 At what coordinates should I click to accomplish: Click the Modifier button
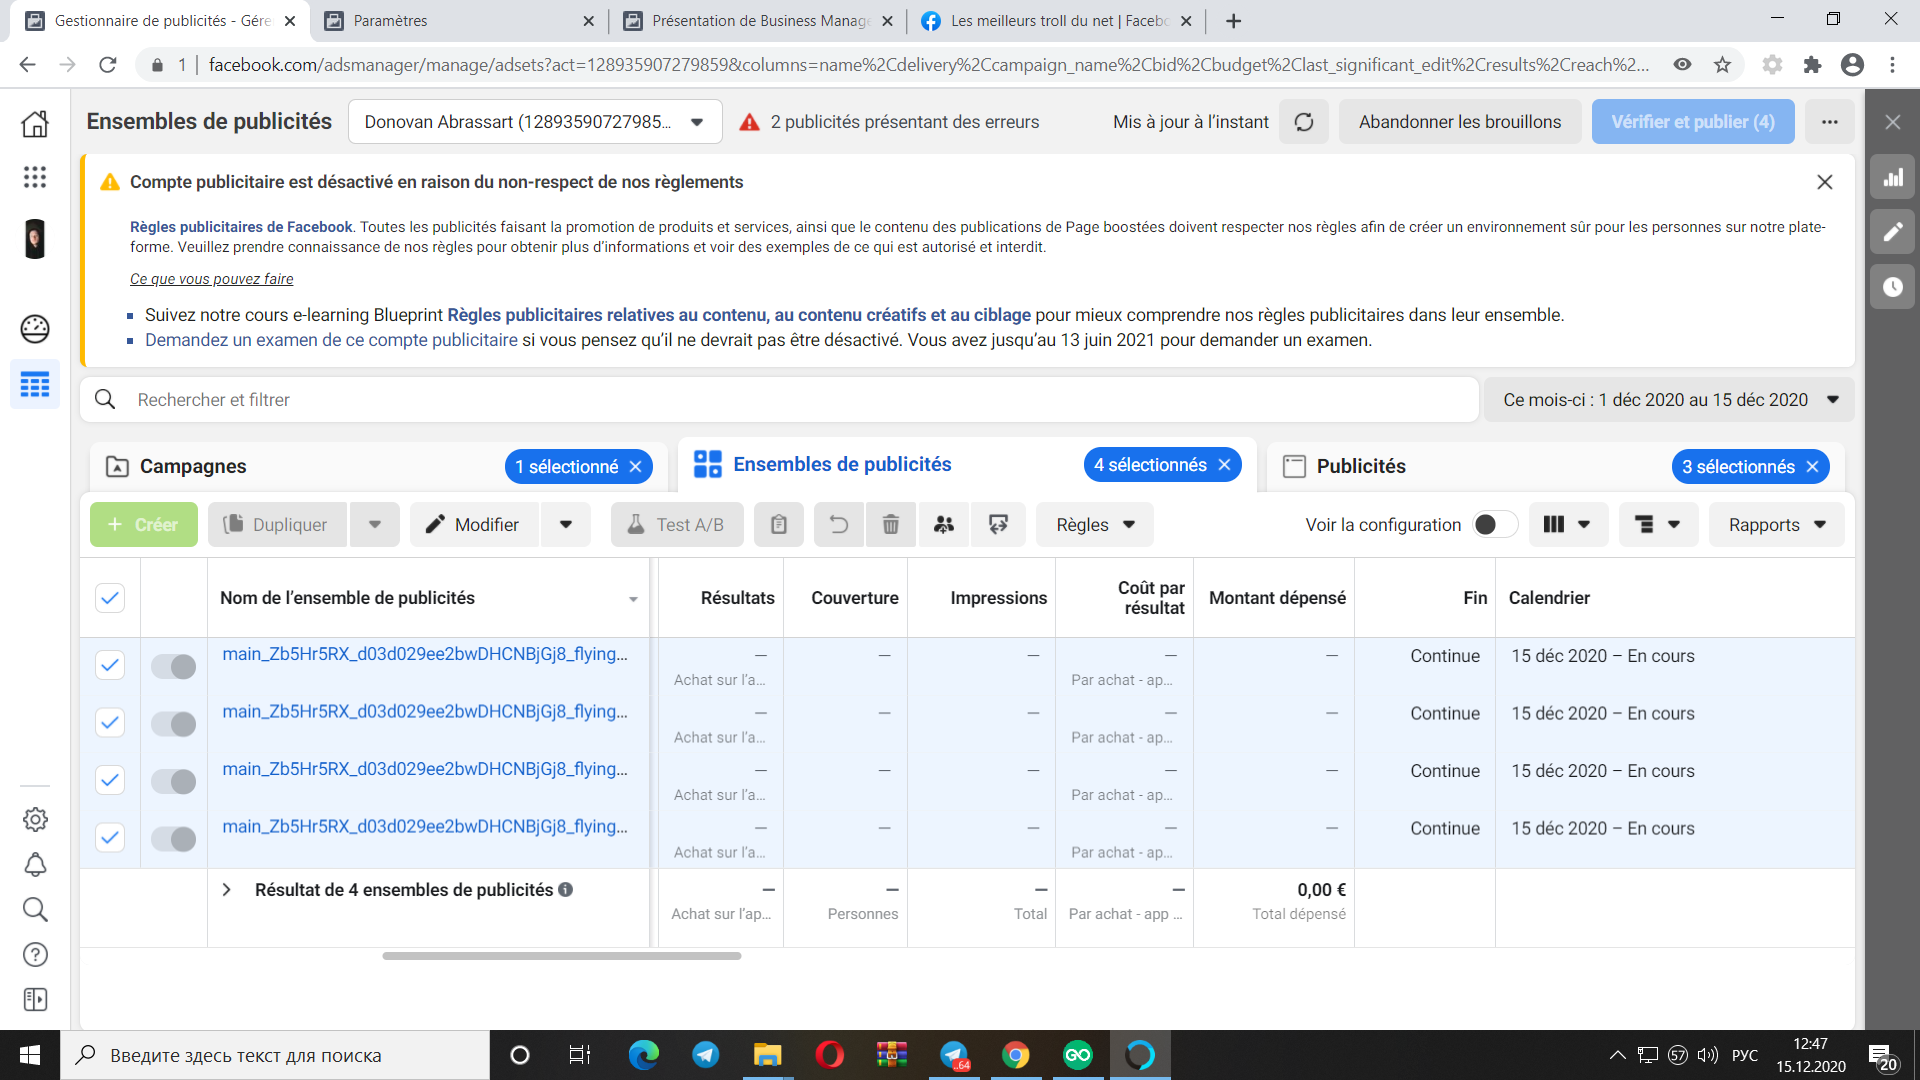pyautogui.click(x=474, y=525)
